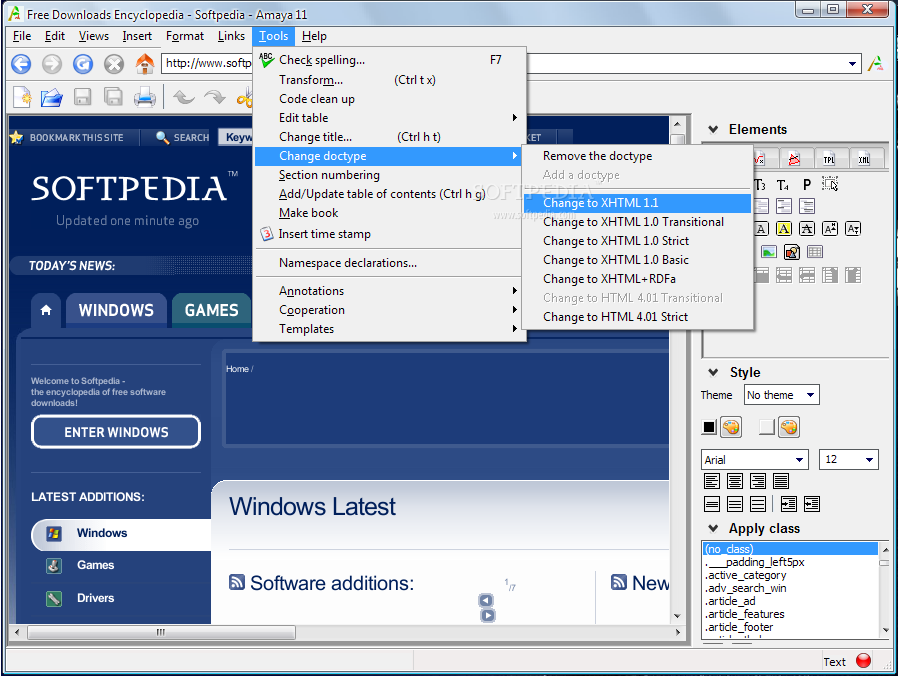Save the document with floppy icon
Image resolution: width=898 pixels, height=676 pixels.
pos(82,97)
